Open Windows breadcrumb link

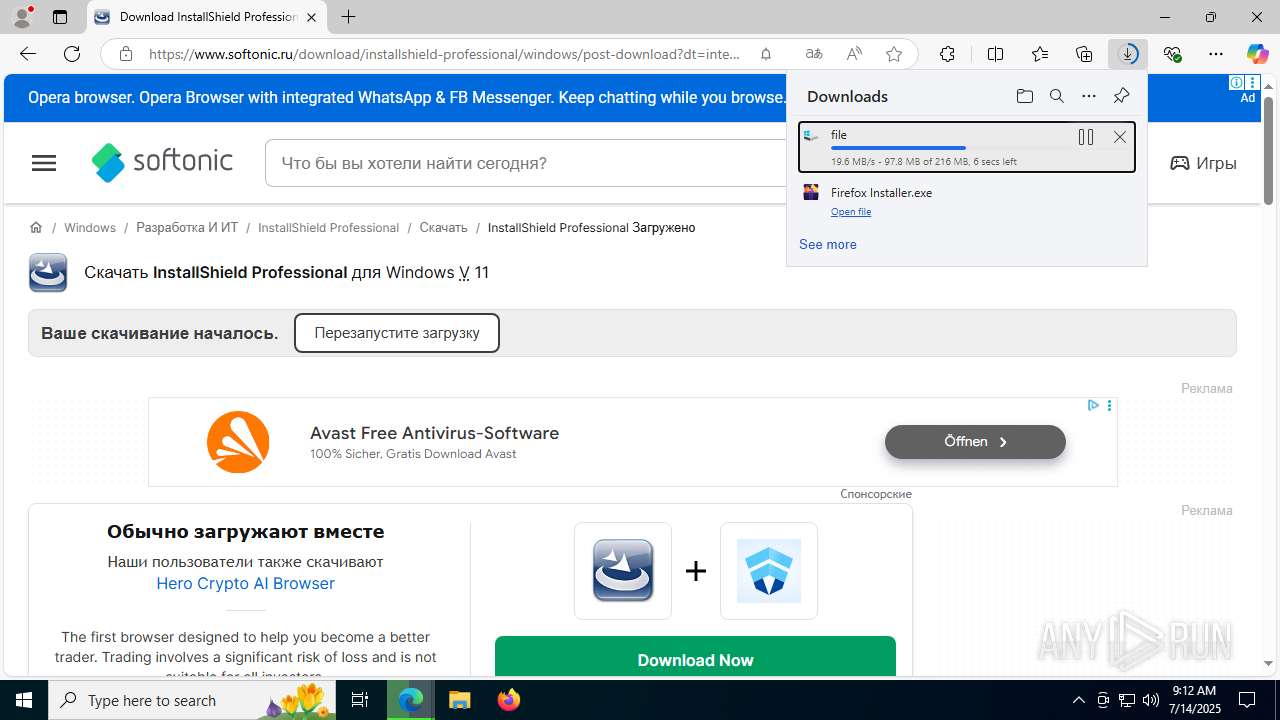point(90,227)
